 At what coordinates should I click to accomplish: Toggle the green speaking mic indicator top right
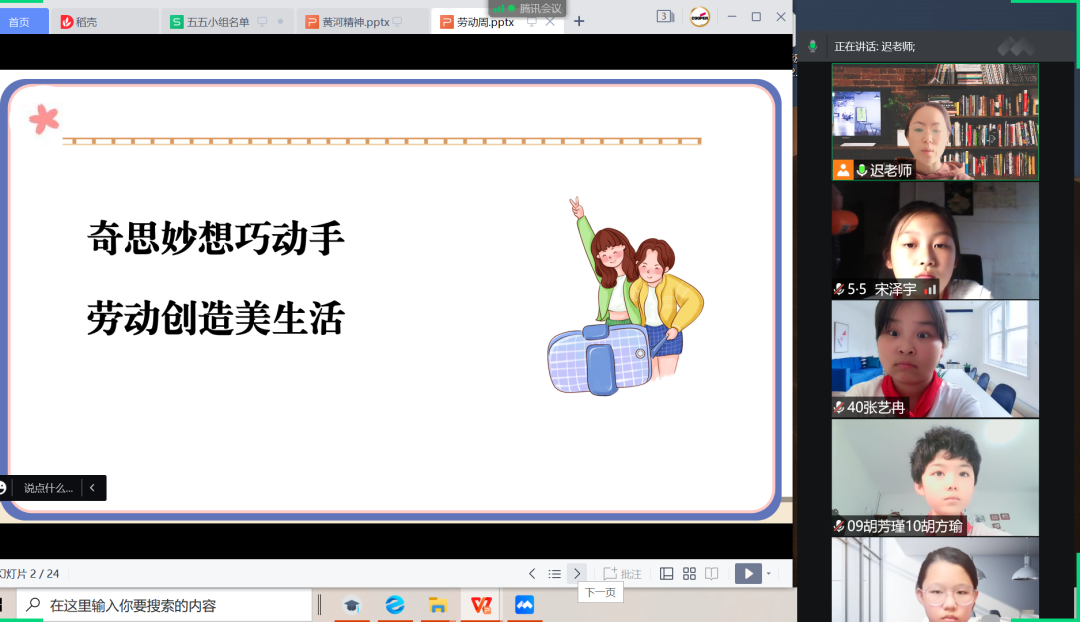[x=812, y=45]
